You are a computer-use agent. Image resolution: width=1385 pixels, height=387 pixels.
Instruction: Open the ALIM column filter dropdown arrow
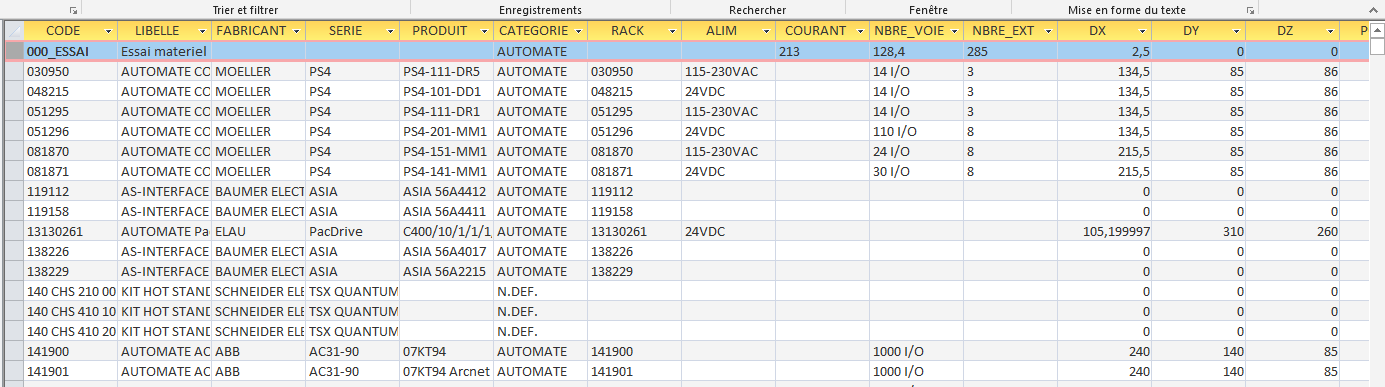pos(764,31)
